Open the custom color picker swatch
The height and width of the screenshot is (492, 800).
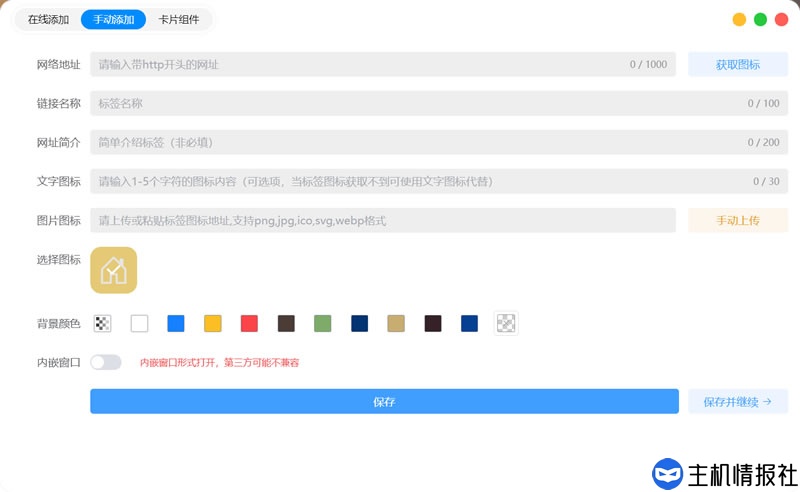click(x=507, y=323)
